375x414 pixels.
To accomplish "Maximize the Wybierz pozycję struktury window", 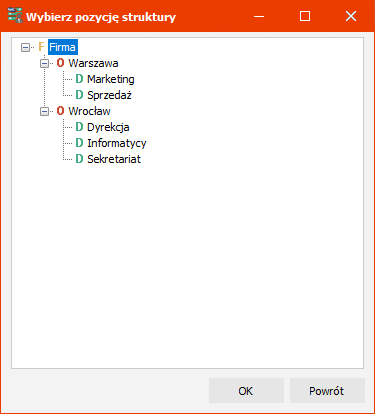I will pos(305,16).
